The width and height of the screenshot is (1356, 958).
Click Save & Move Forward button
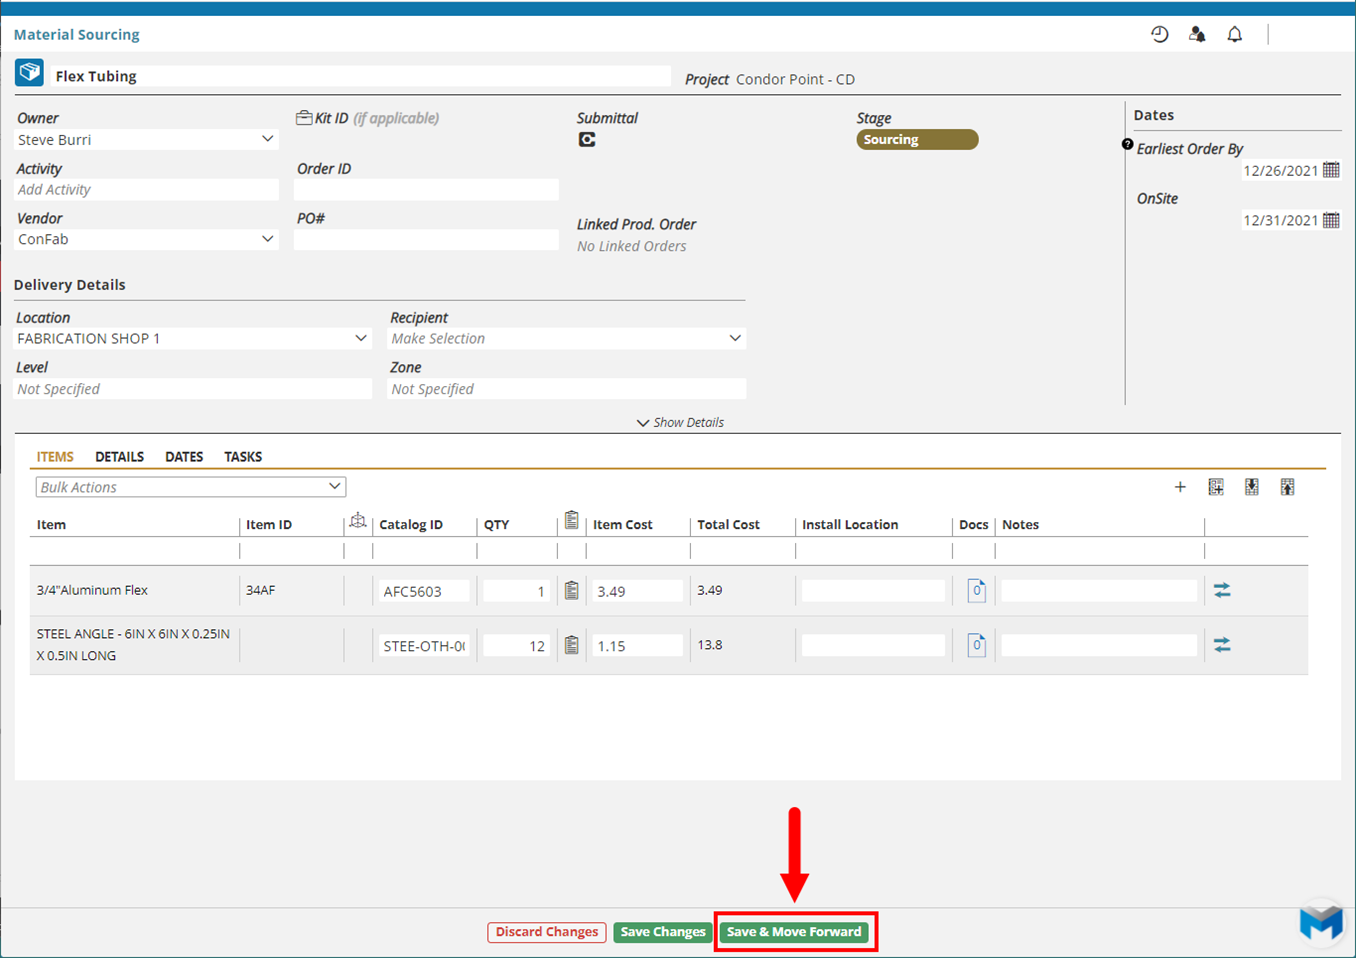coord(794,932)
